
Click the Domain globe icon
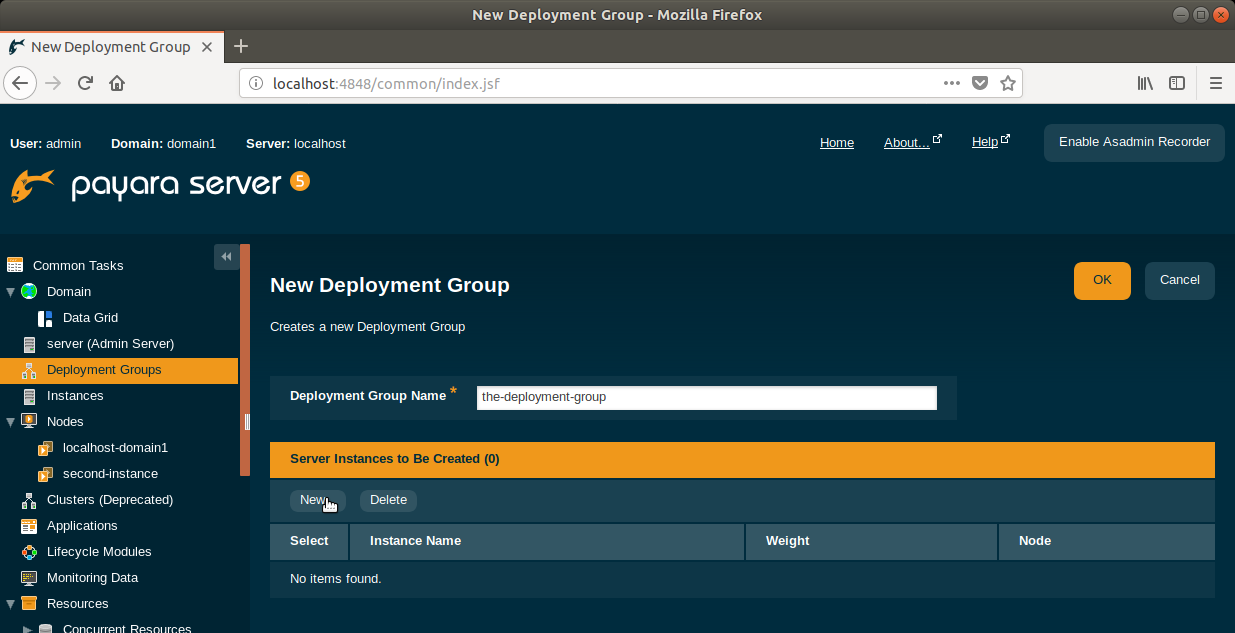28,291
